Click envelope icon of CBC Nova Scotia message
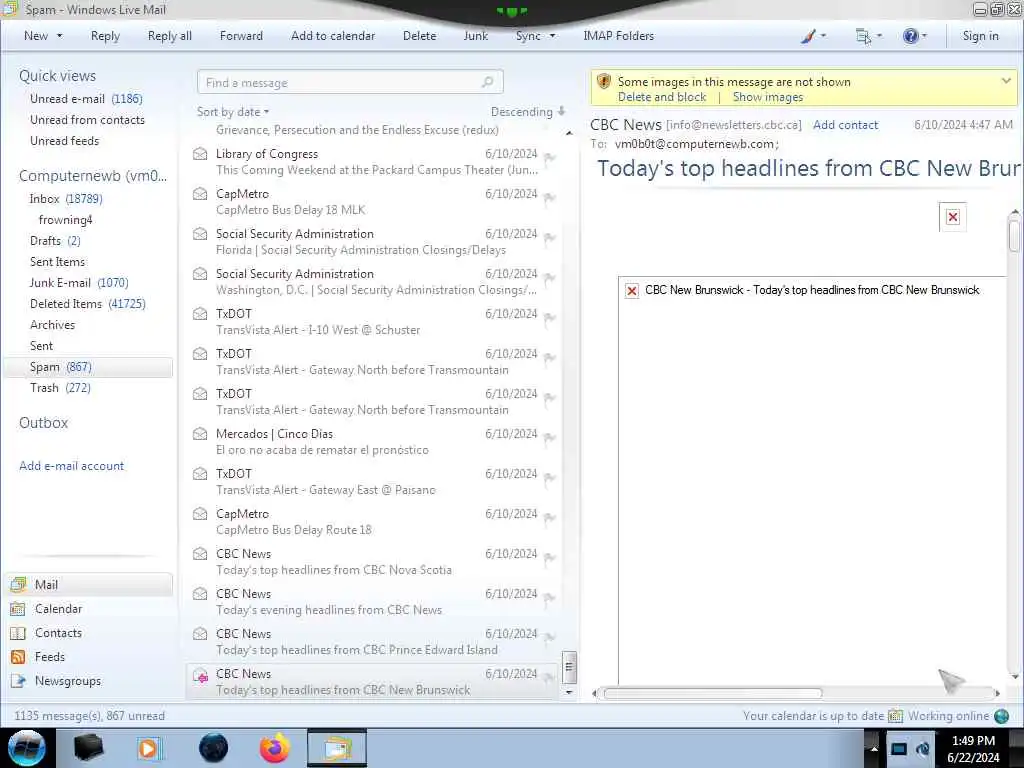The height and width of the screenshot is (768, 1024). [x=200, y=554]
